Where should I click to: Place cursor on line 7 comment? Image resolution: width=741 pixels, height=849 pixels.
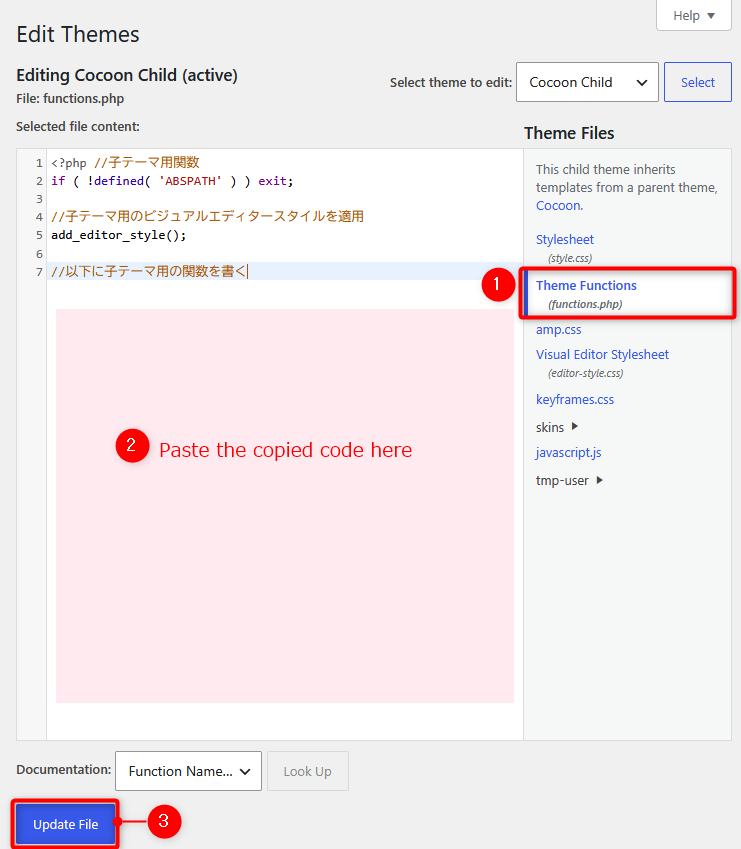tap(149, 271)
